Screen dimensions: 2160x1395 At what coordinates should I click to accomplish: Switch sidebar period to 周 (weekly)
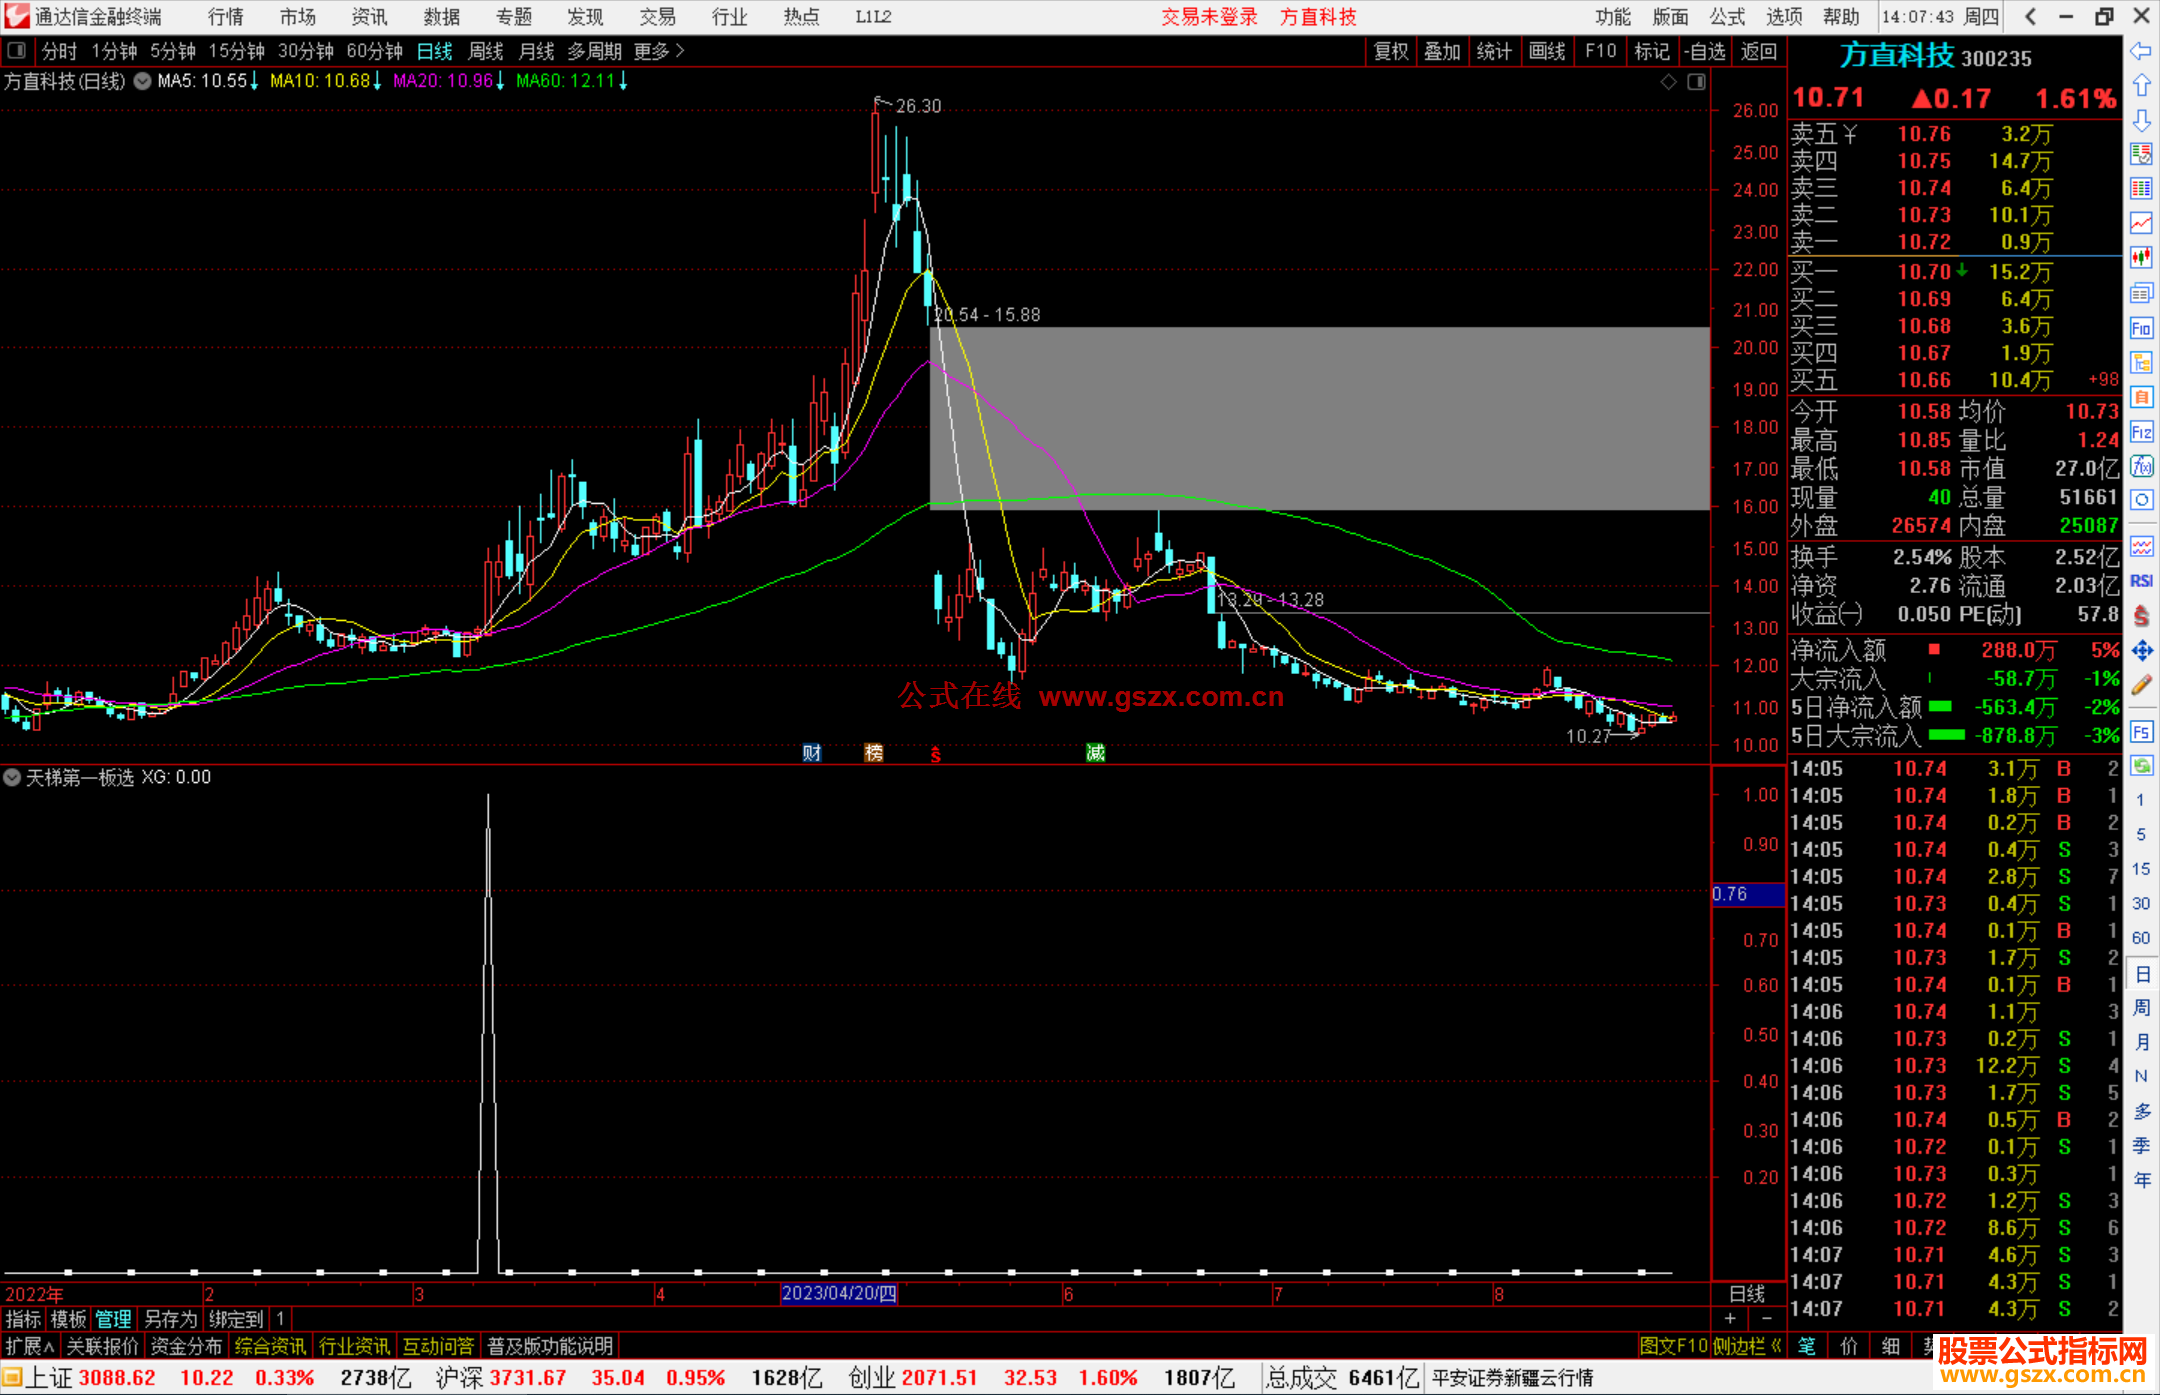coord(2142,1008)
